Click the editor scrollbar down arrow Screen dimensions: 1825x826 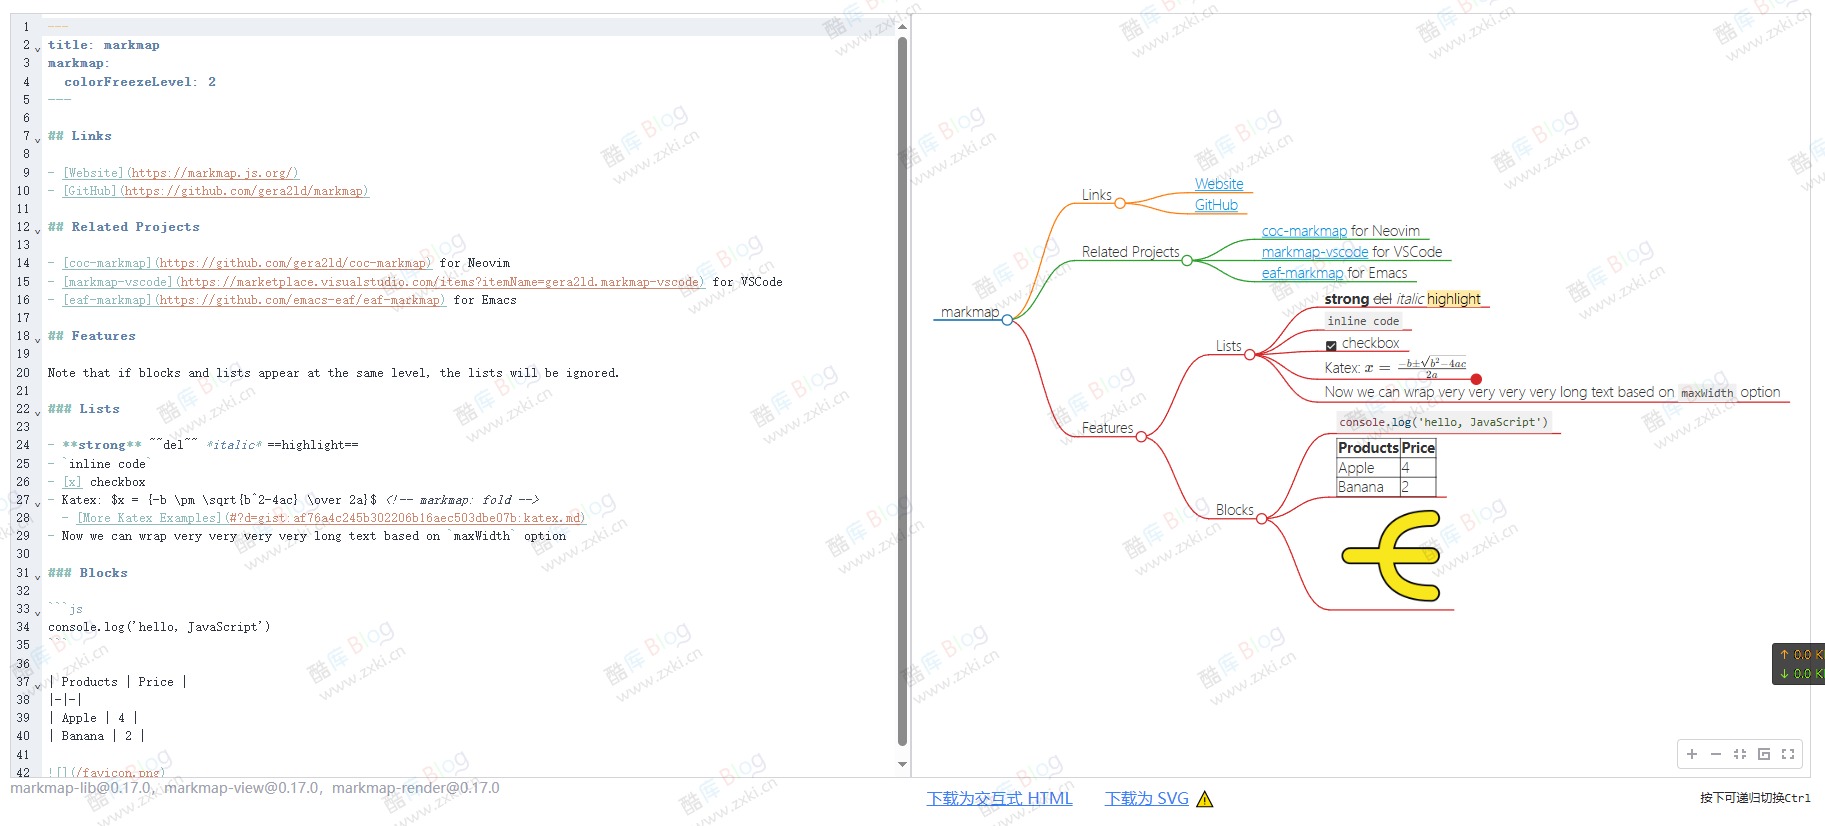click(903, 764)
